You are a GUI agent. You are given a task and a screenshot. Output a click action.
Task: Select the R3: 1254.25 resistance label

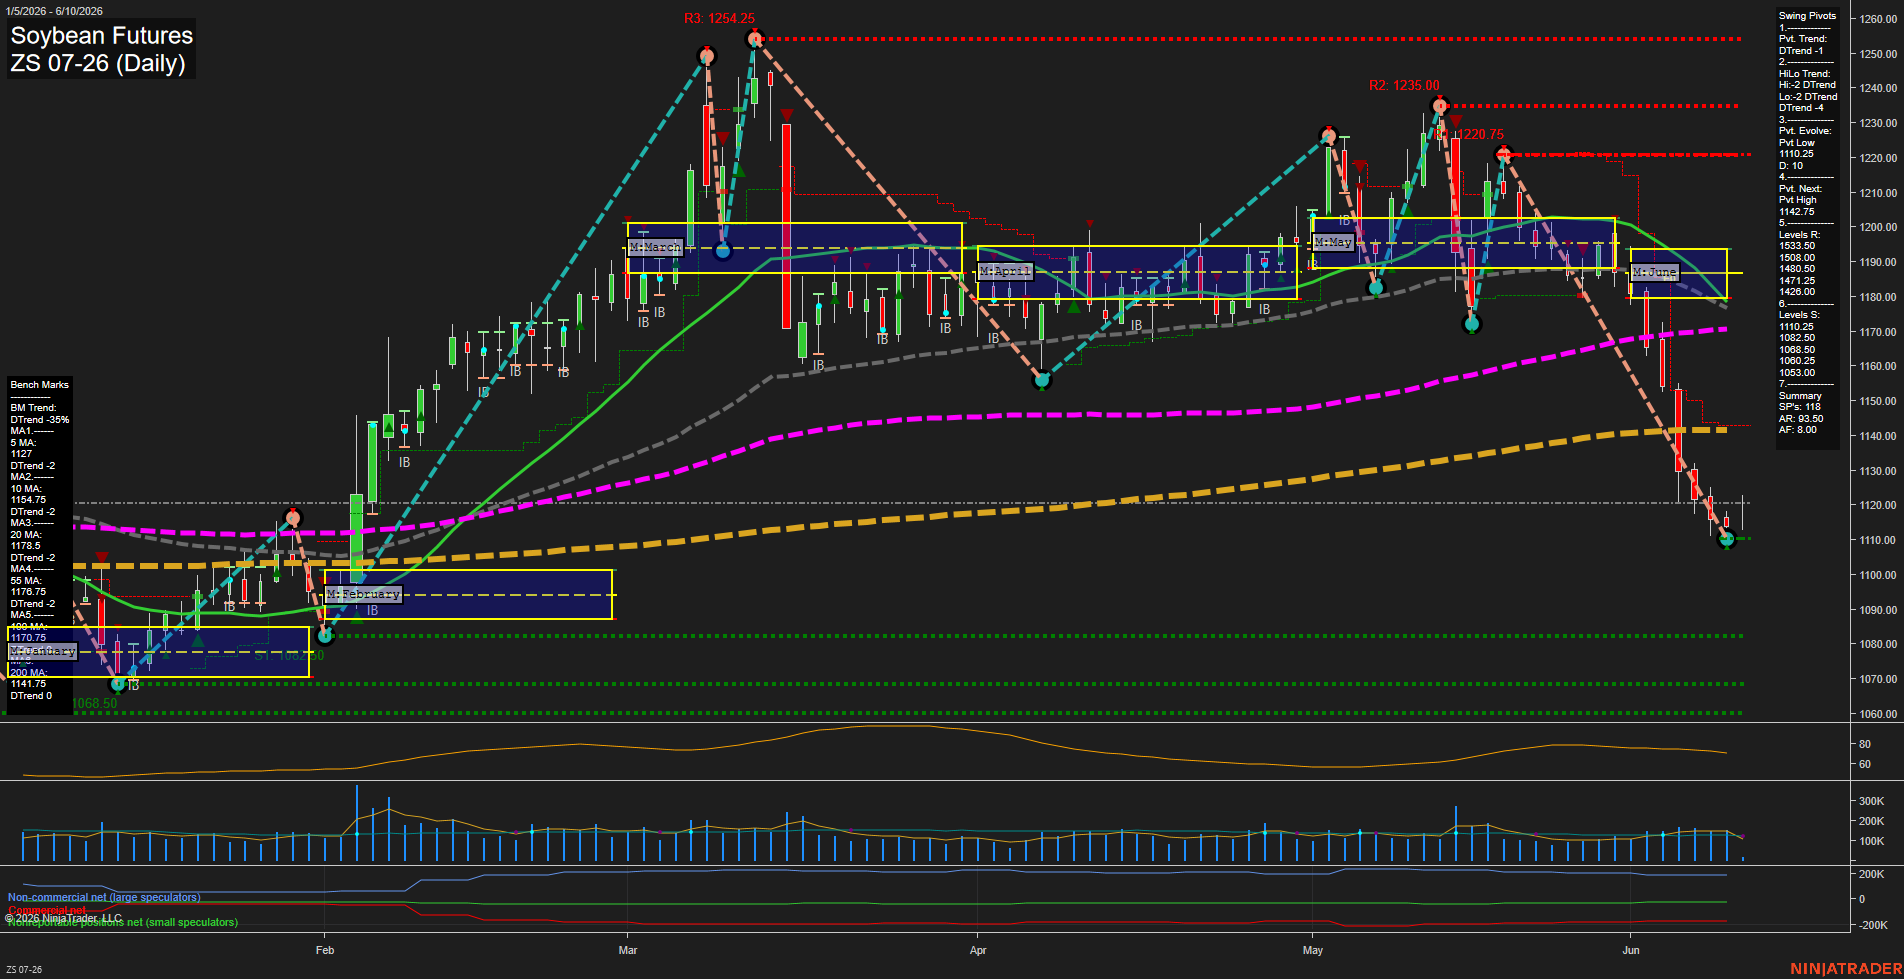(719, 18)
